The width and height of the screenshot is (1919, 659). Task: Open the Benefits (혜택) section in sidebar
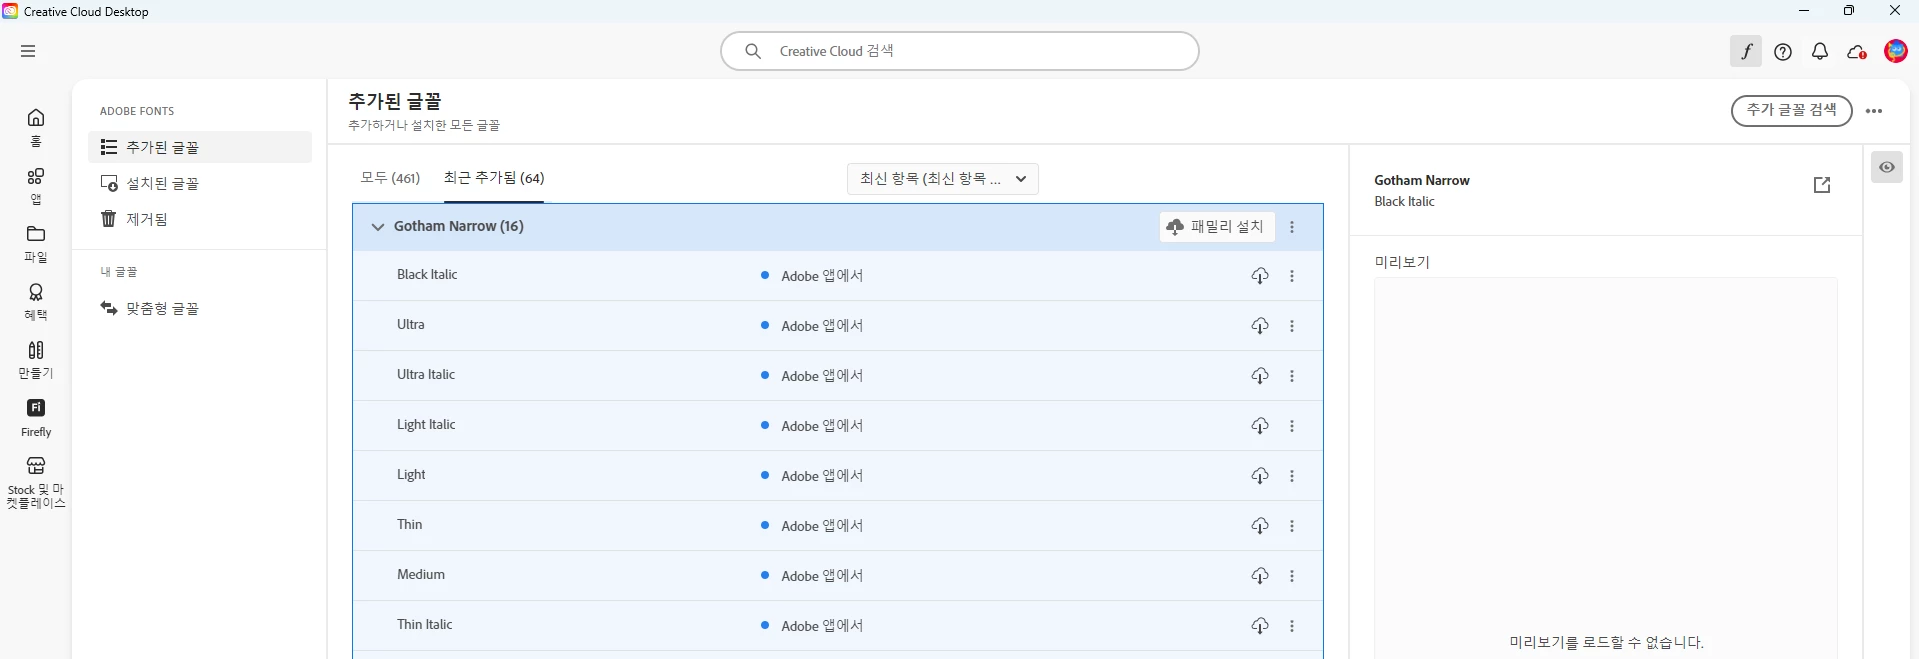36,302
